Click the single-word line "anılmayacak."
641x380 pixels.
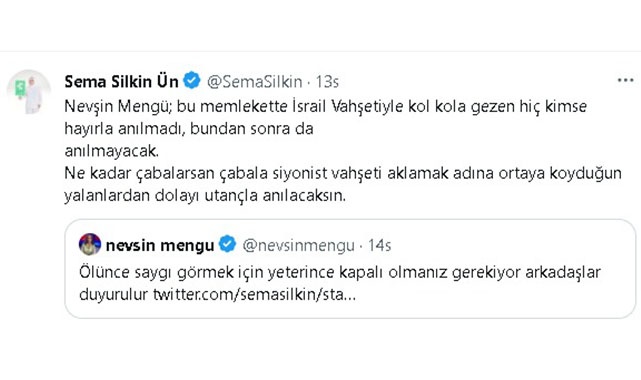pyautogui.click(x=112, y=151)
